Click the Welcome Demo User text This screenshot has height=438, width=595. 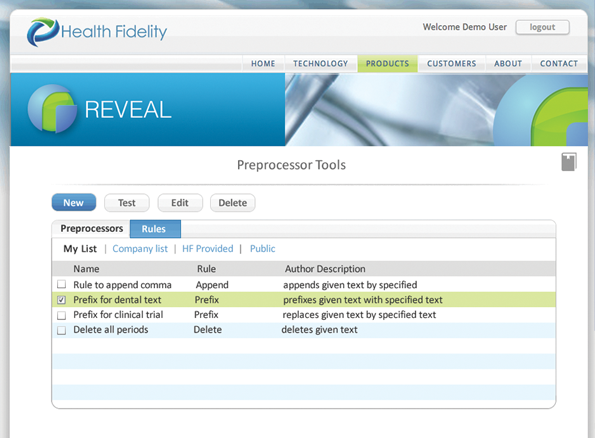point(465,27)
